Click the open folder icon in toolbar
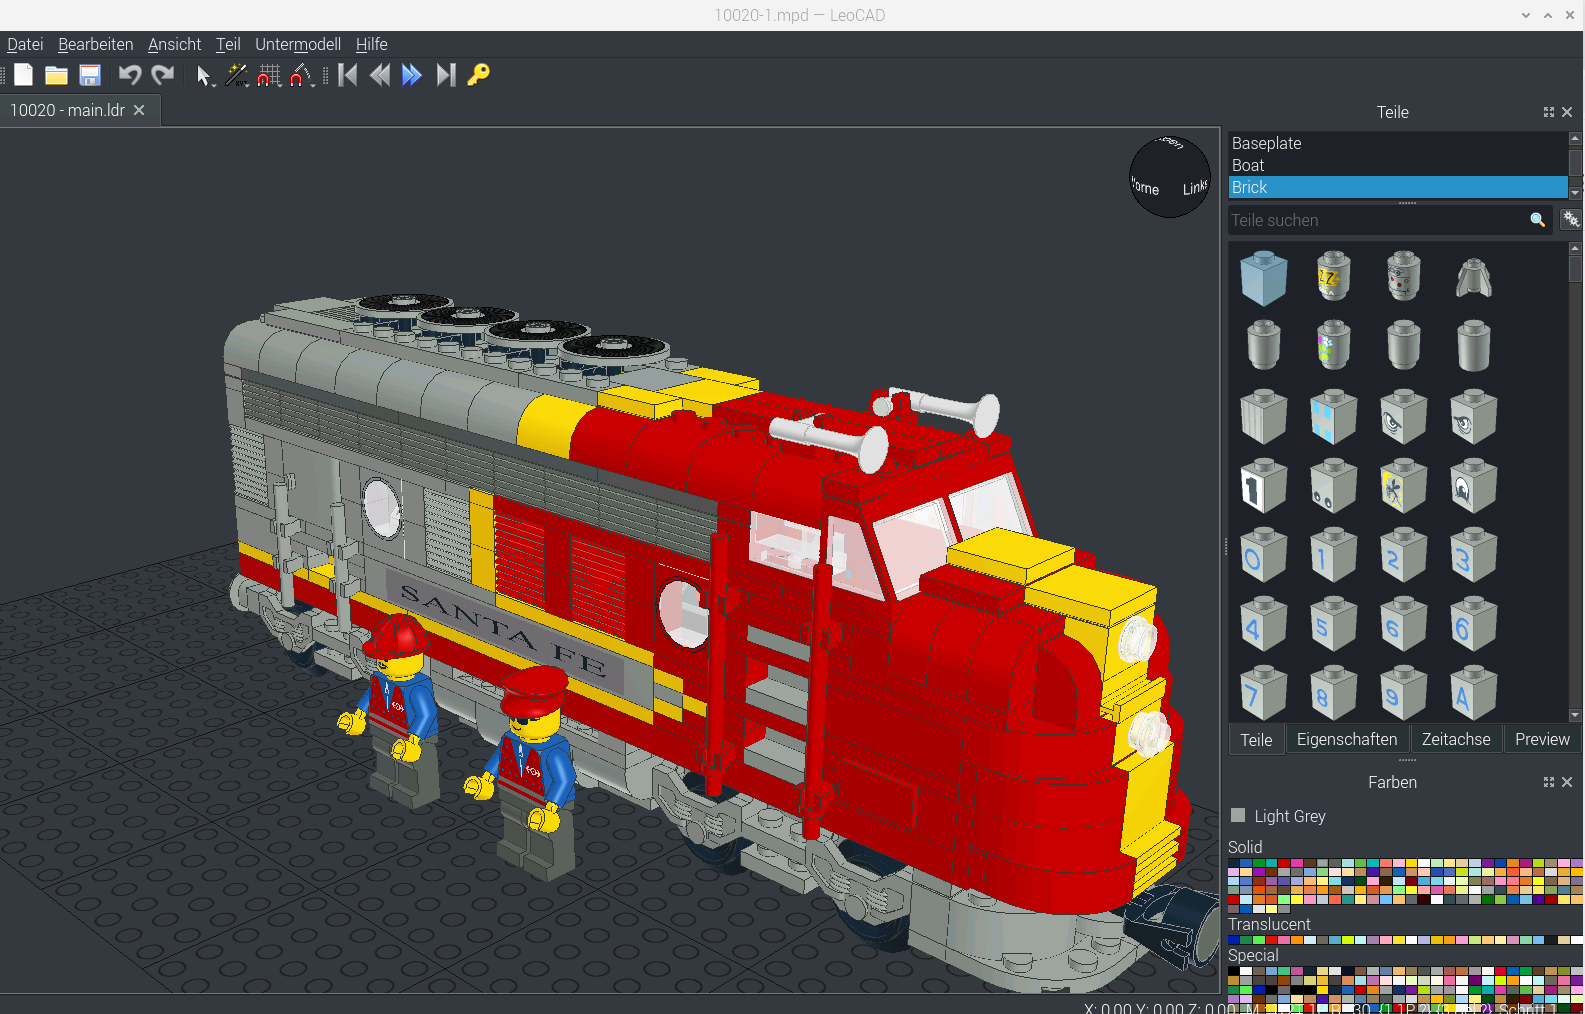This screenshot has width=1585, height=1014. click(56, 75)
